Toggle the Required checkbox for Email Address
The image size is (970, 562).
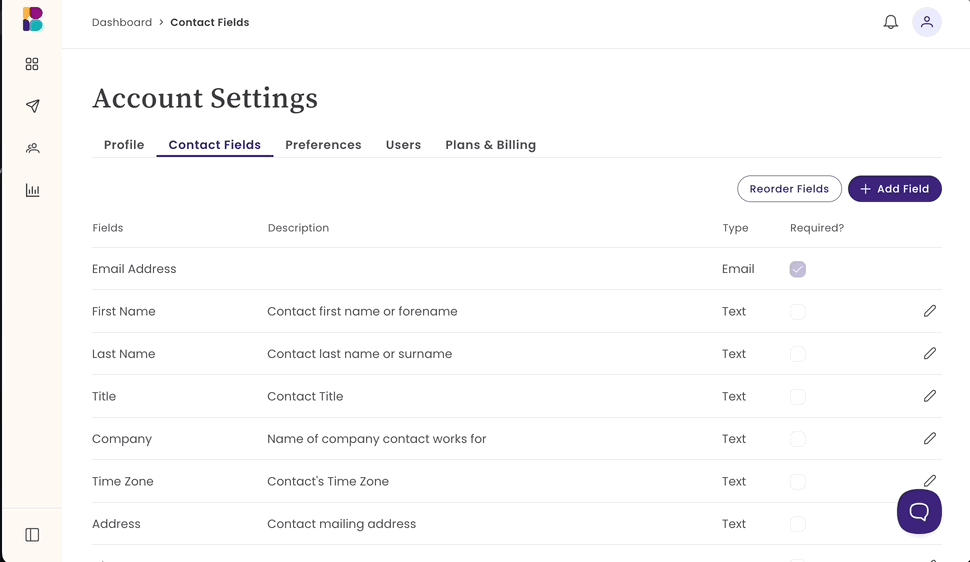point(797,269)
